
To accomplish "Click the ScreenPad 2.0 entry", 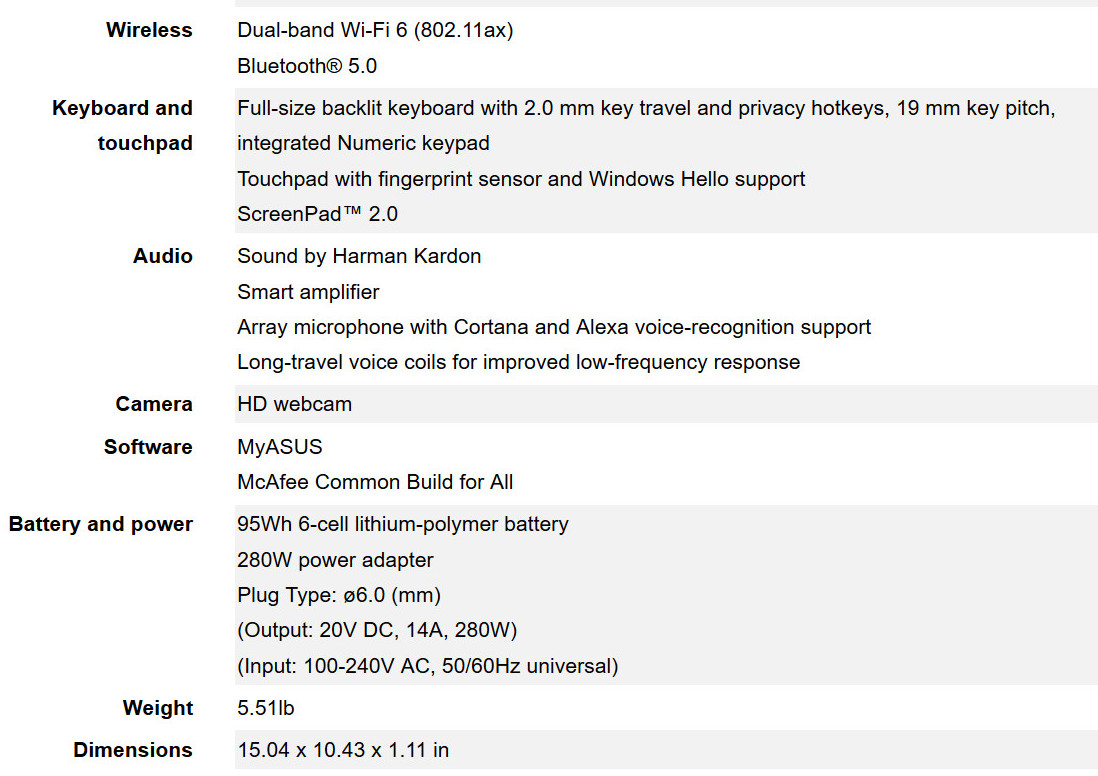I will 317,214.
